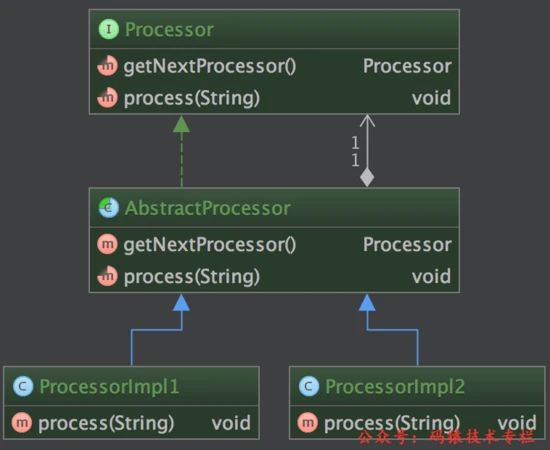Click the AbstractProcessor abstract class icon
This screenshot has width=550, height=450.
109,208
